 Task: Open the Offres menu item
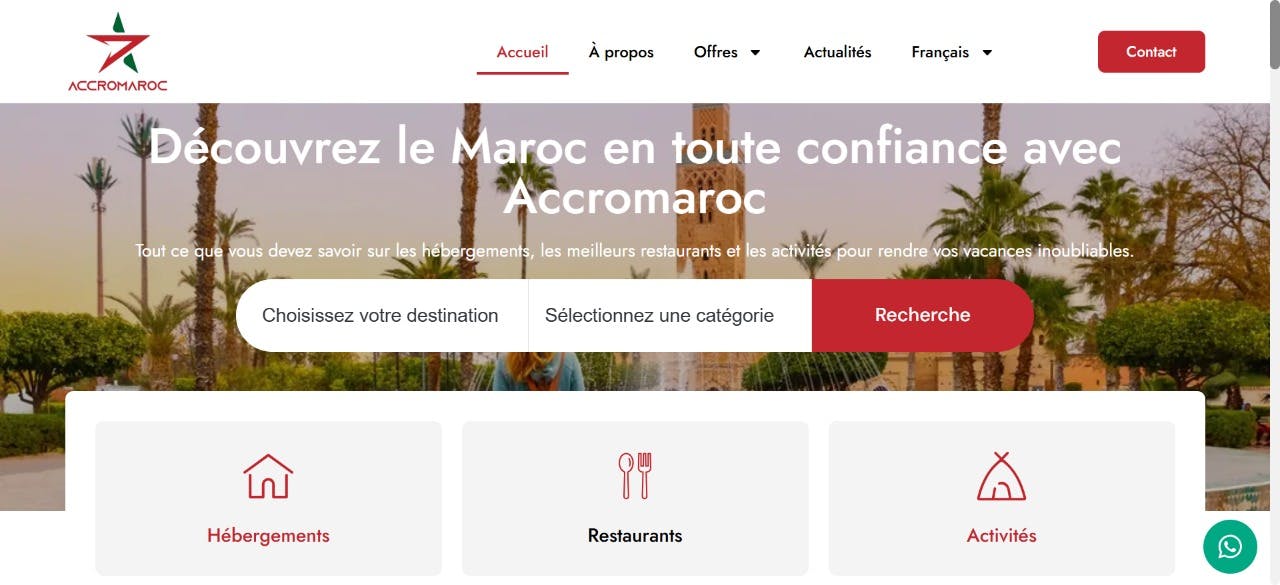pyautogui.click(x=716, y=52)
